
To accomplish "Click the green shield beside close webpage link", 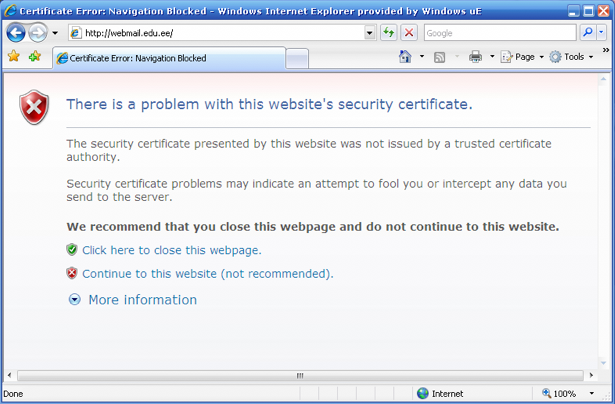I will click(72, 249).
